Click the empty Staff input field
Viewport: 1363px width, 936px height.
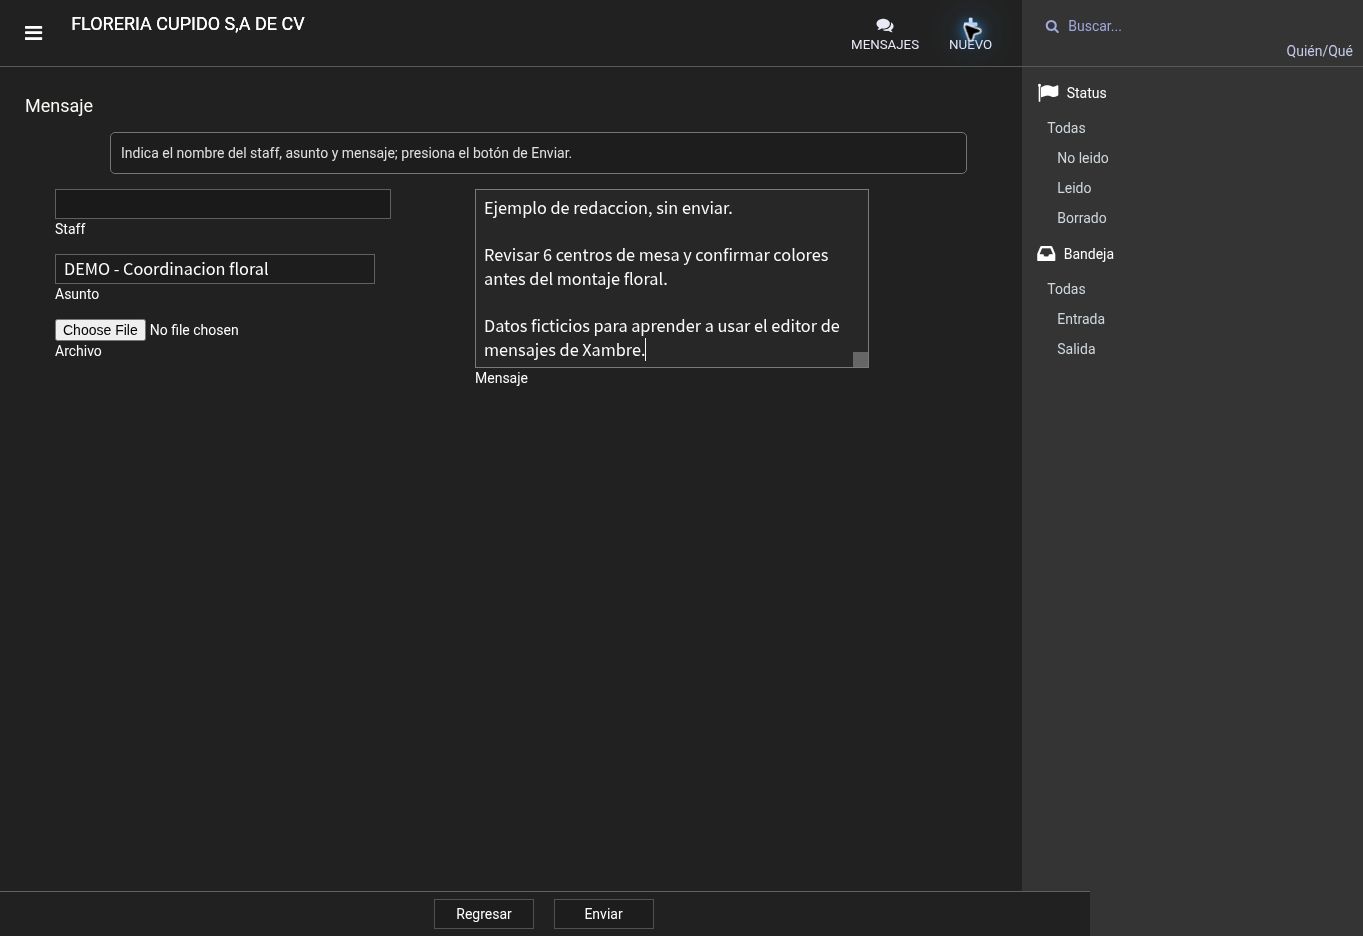tap(223, 204)
